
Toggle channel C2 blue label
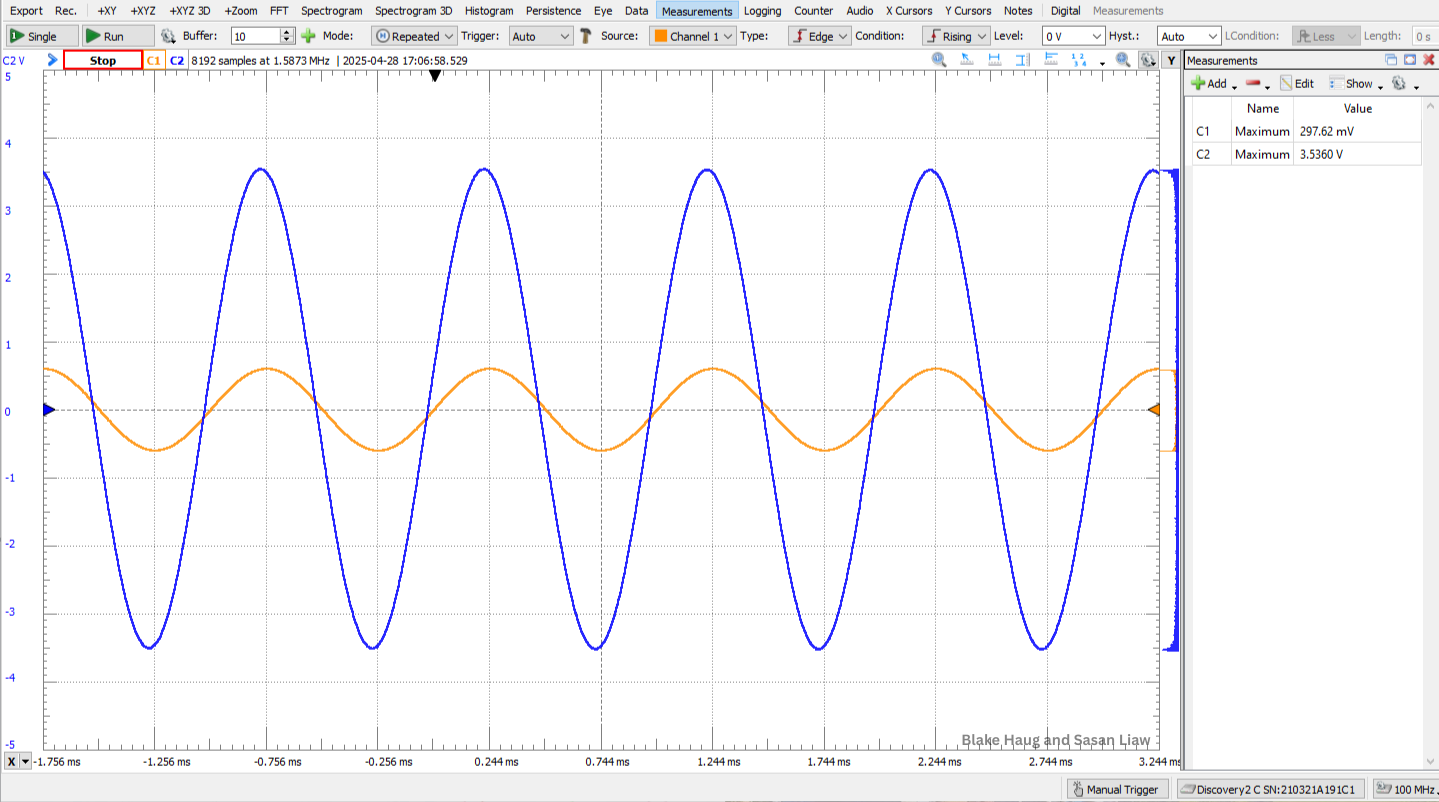pyautogui.click(x=176, y=60)
